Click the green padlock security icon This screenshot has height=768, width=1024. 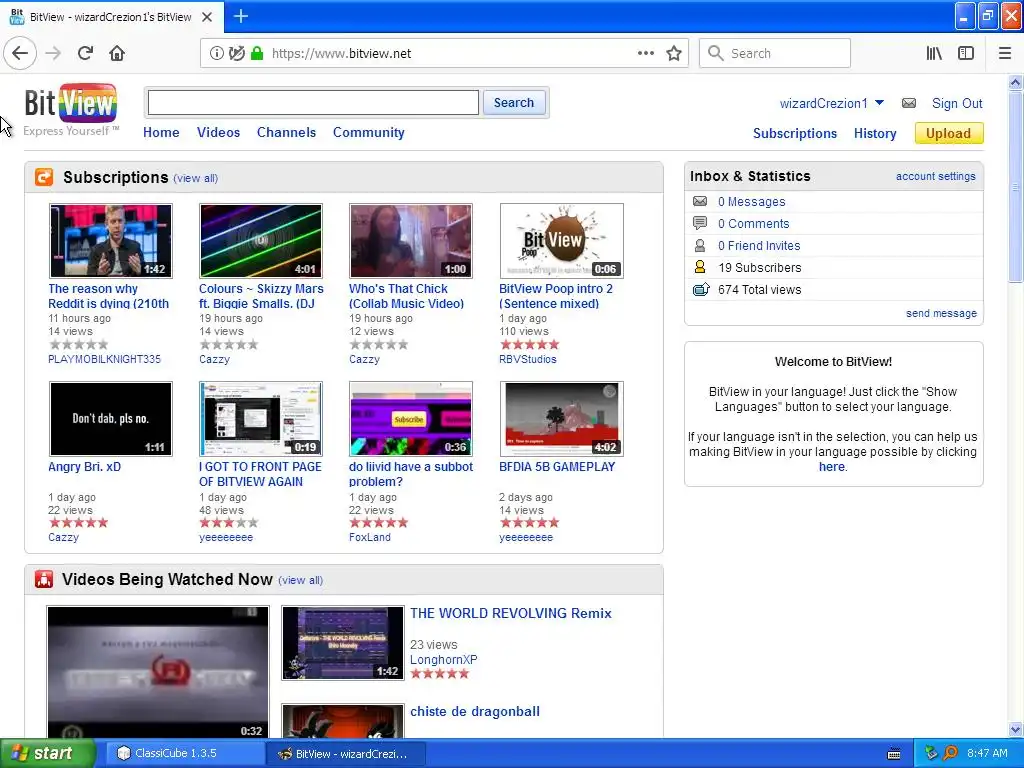point(257,54)
